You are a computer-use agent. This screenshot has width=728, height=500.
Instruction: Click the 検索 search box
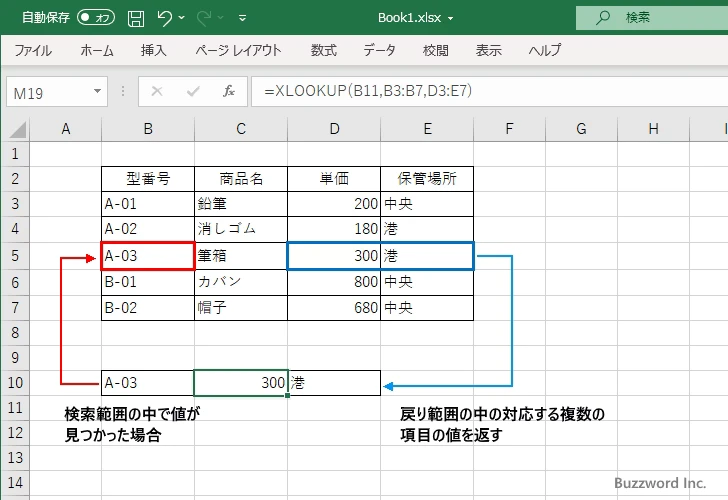652,18
